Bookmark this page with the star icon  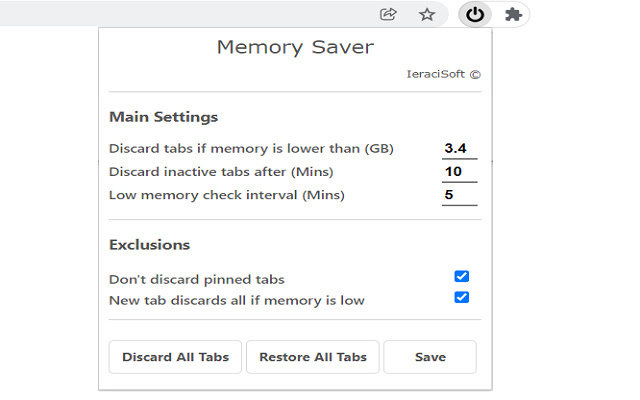click(x=427, y=14)
